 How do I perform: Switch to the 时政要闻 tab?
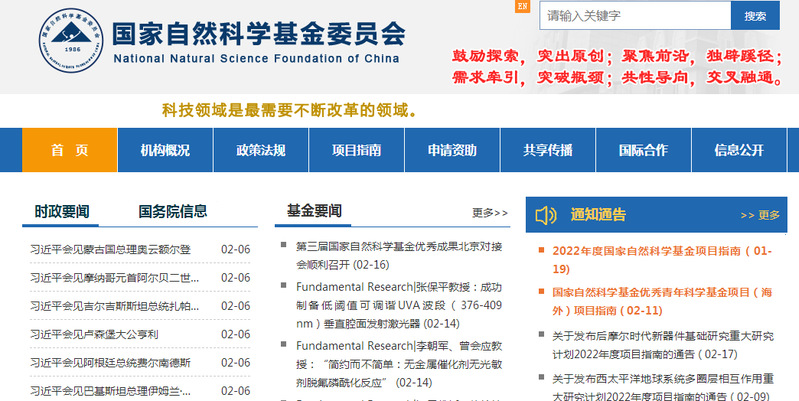click(62, 211)
